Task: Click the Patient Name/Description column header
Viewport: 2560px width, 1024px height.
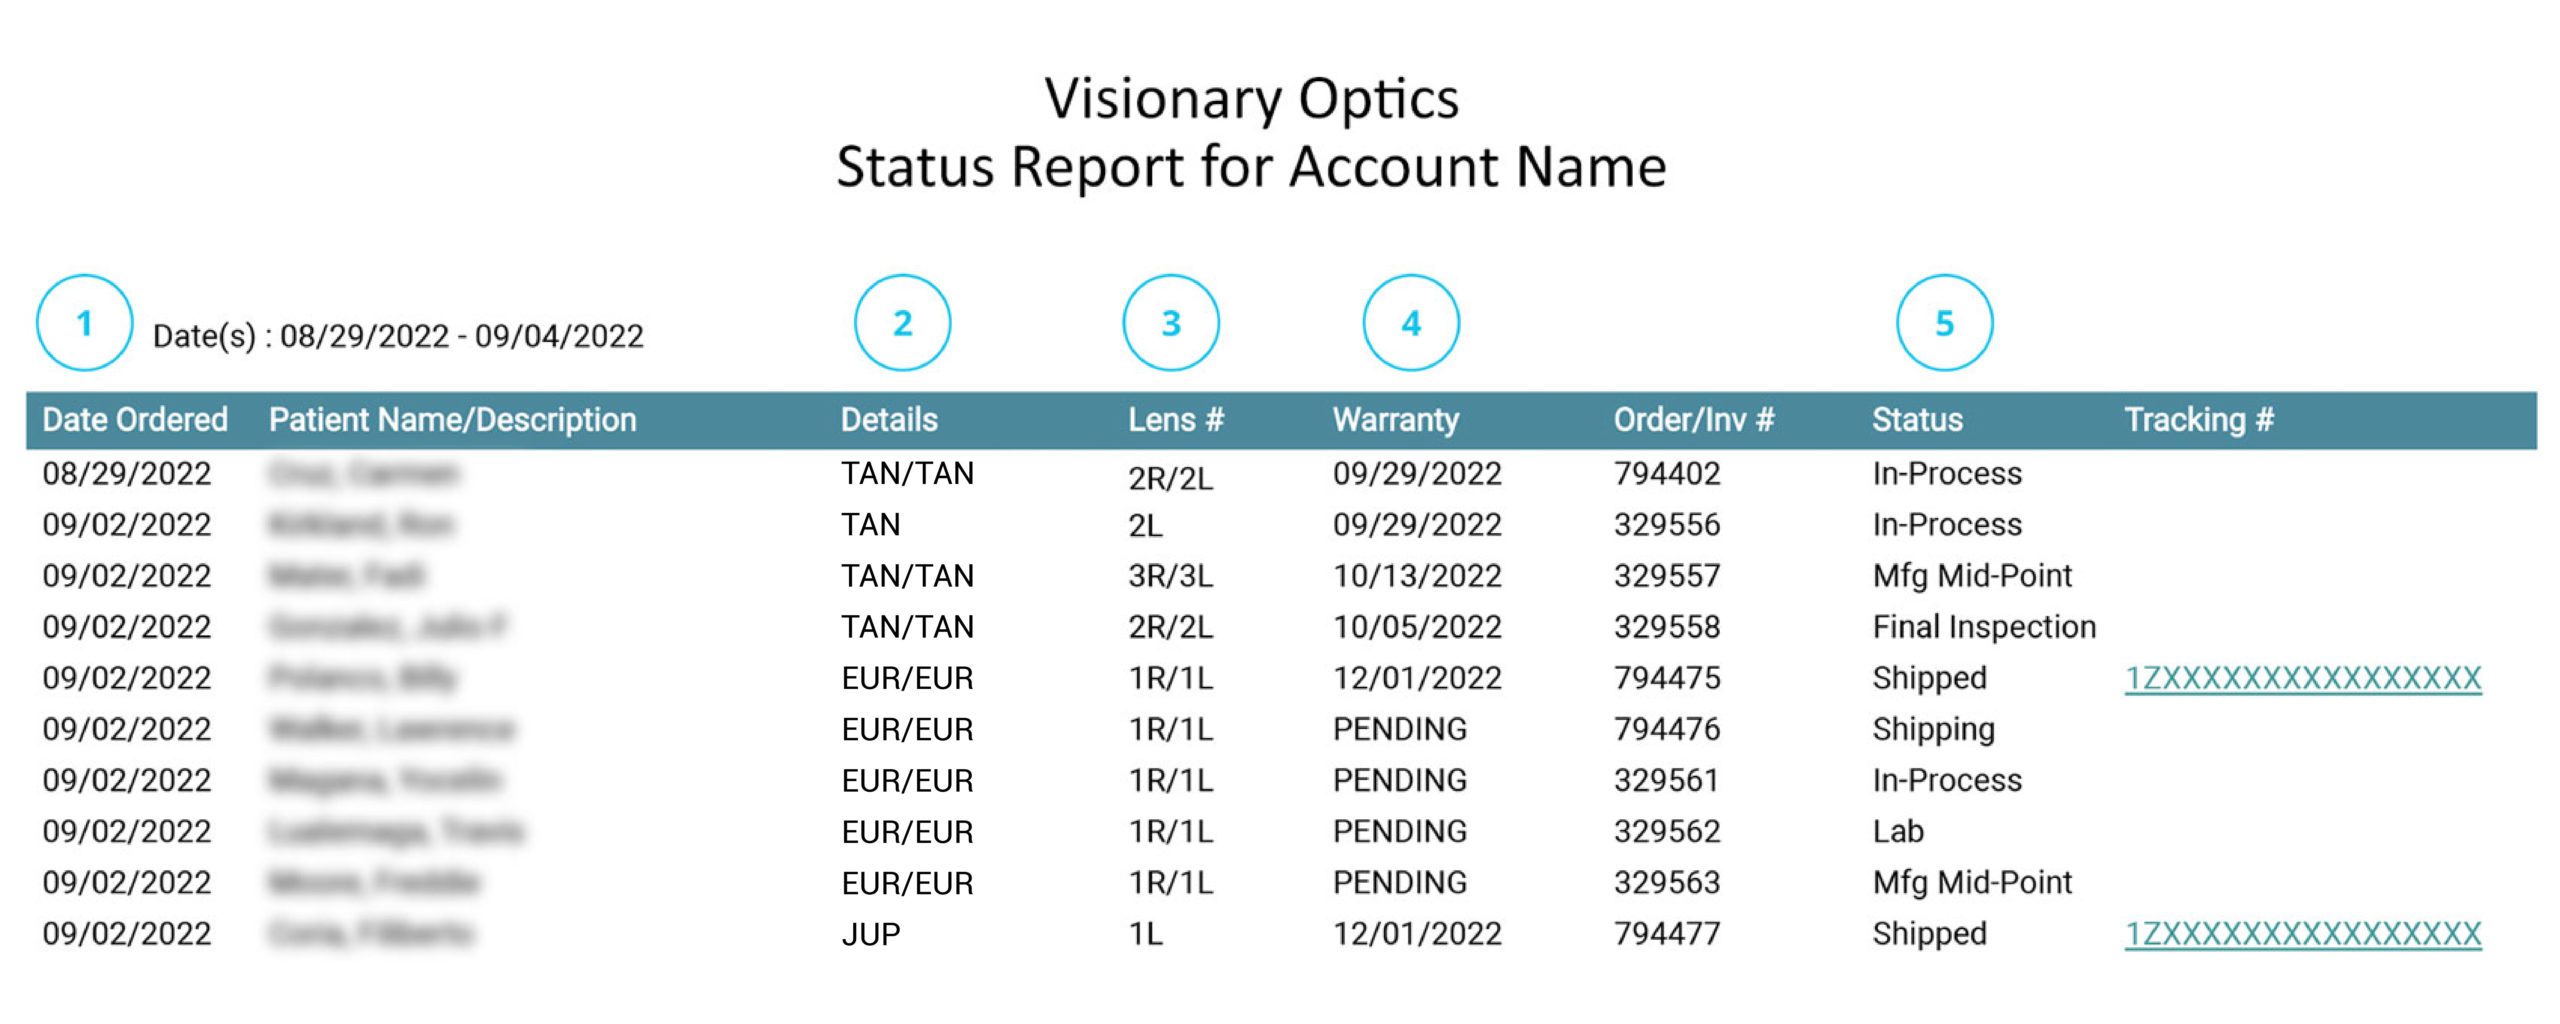Action: point(452,420)
